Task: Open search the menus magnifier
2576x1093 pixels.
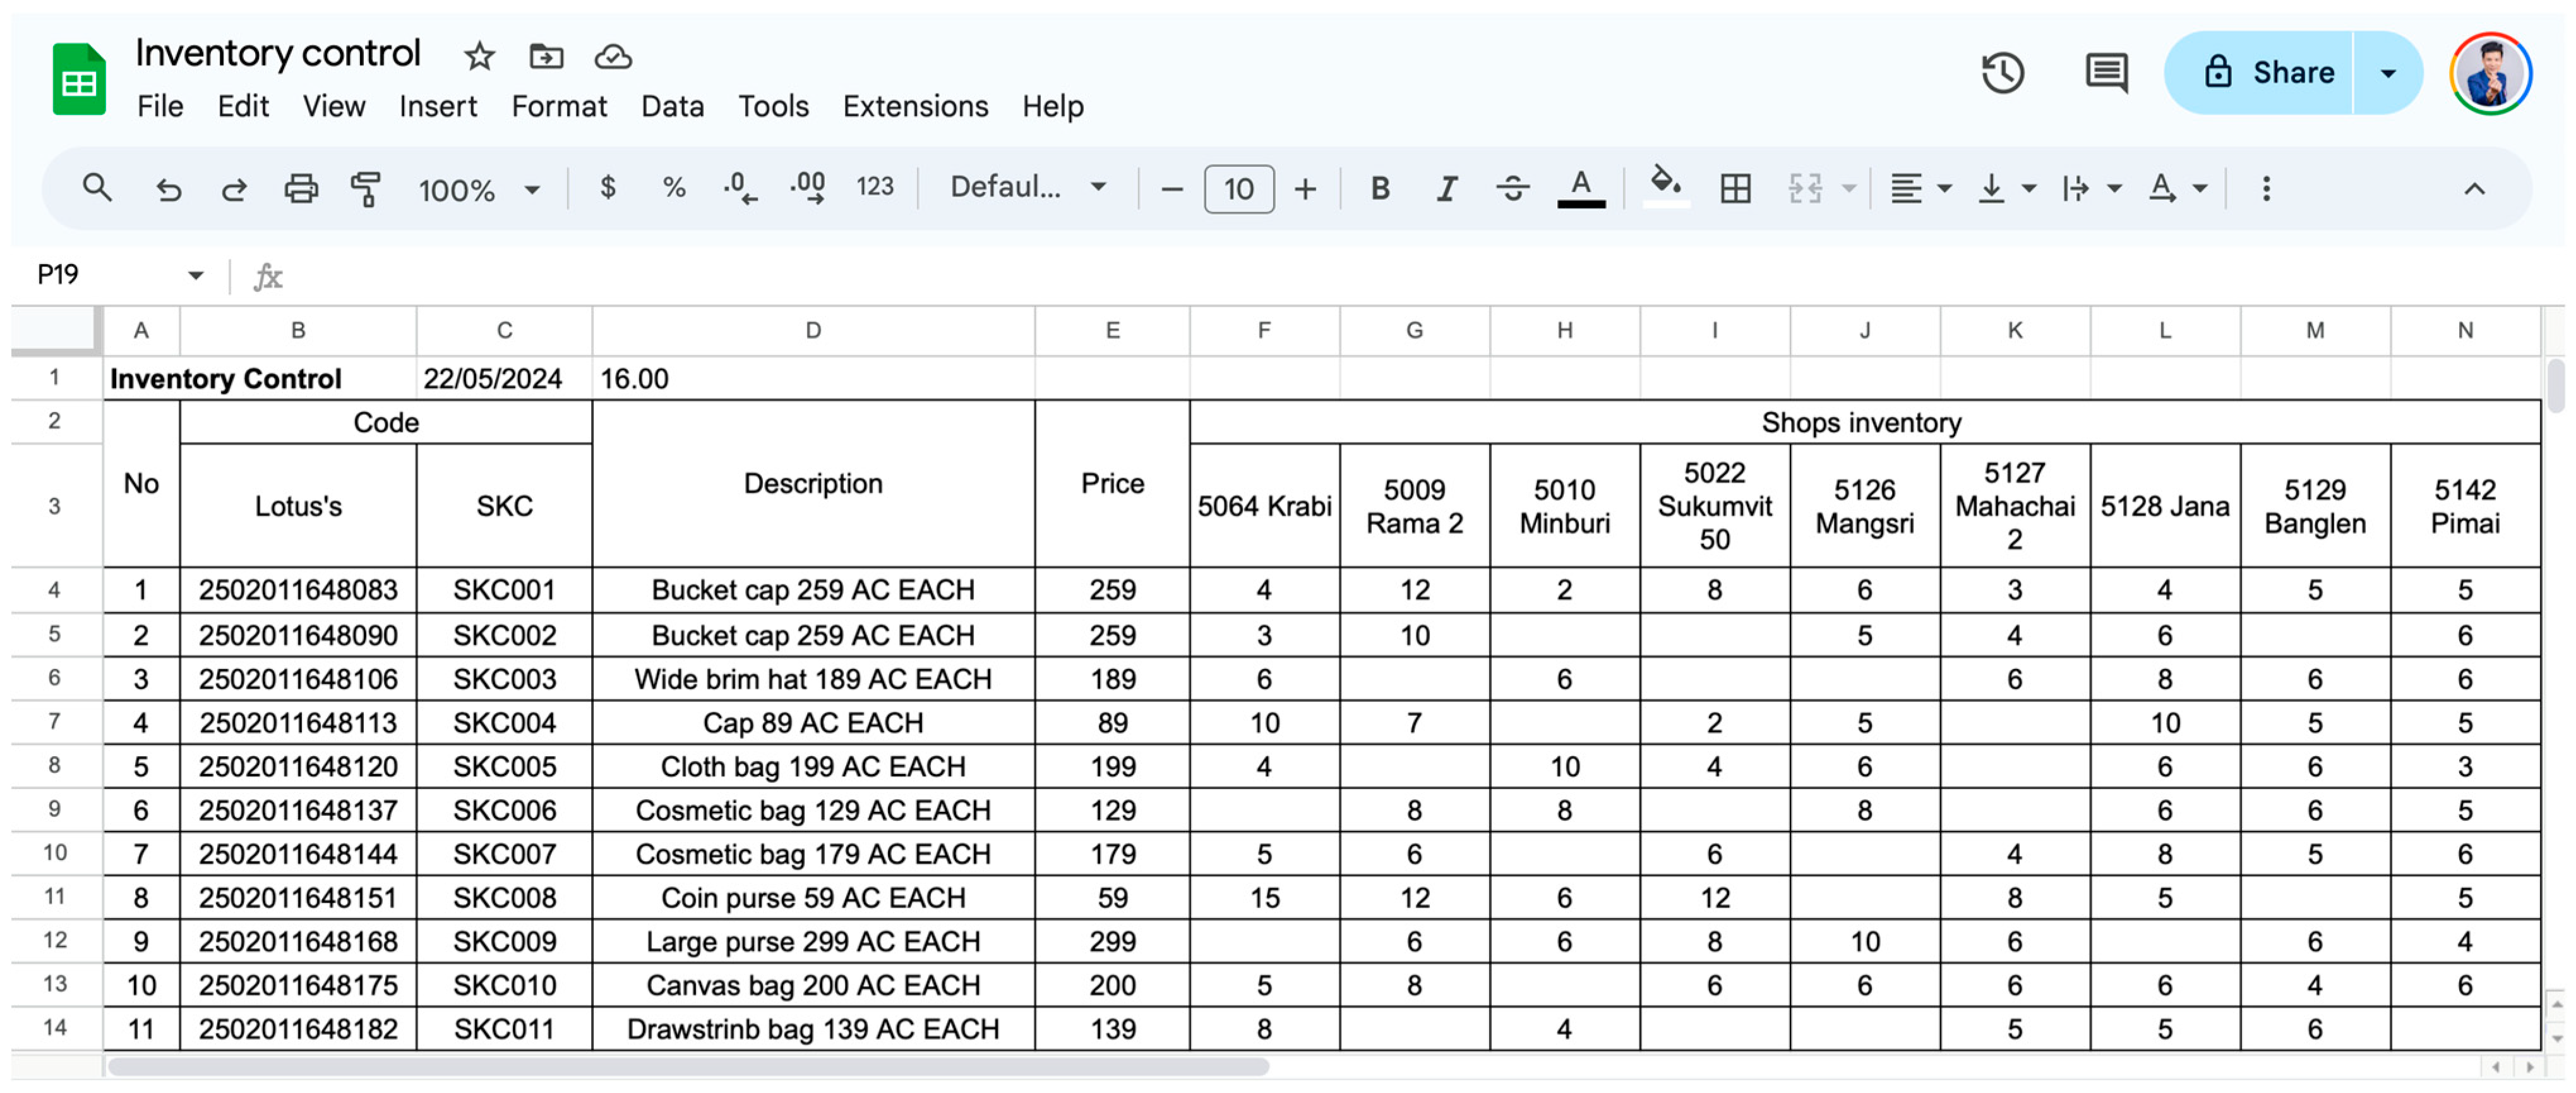Action: click(97, 188)
